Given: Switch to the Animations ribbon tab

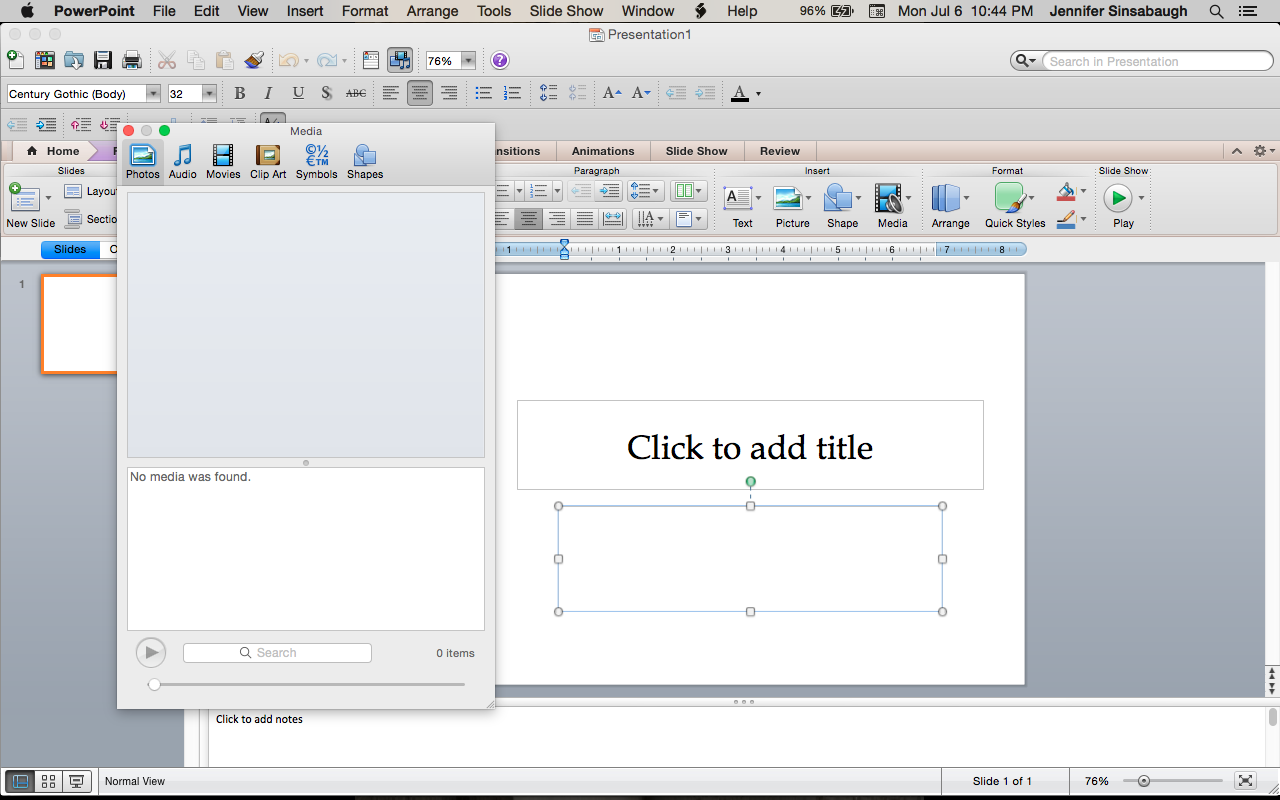Looking at the screenshot, I should click(603, 151).
